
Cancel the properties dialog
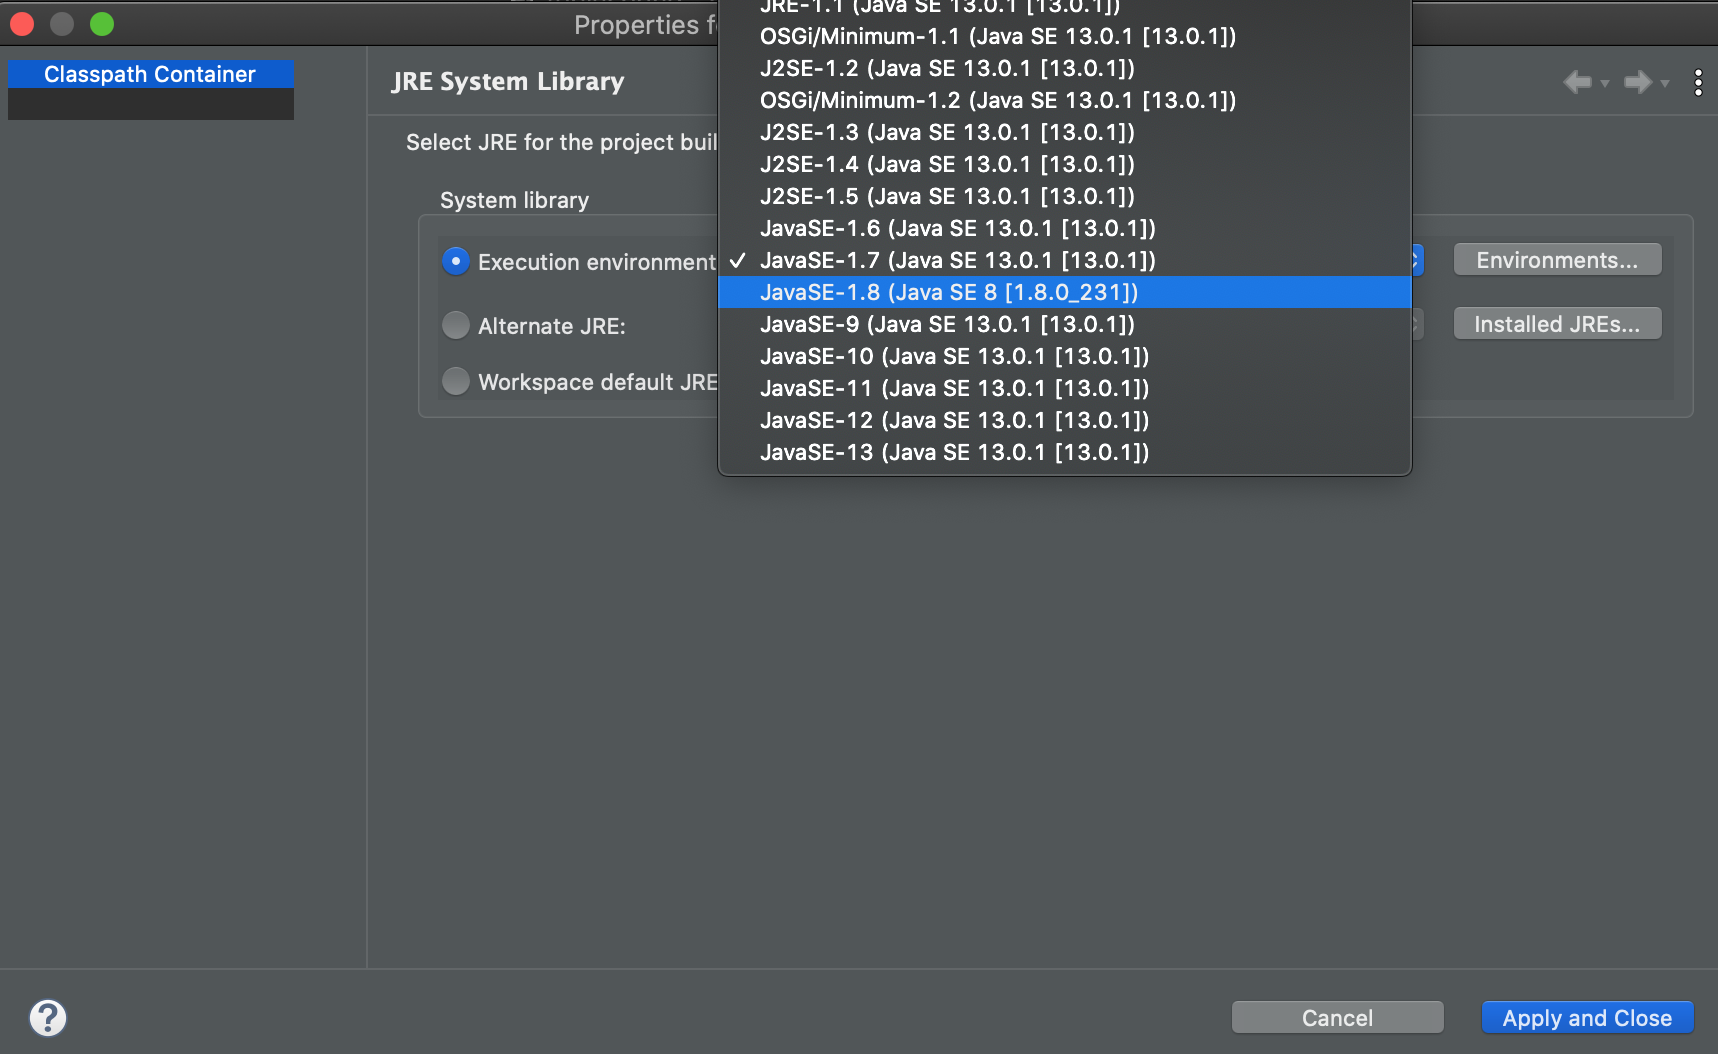point(1337,1018)
